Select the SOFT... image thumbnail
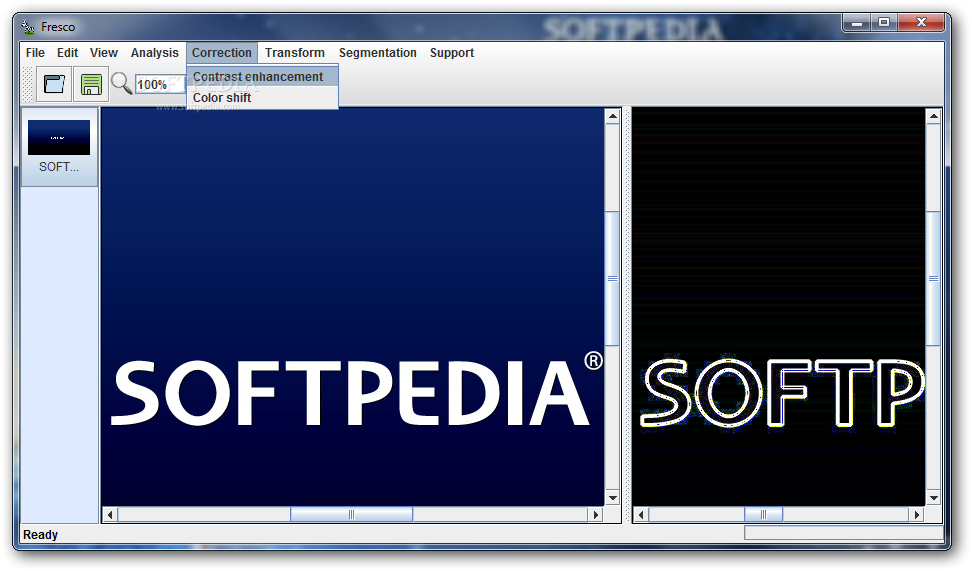This screenshot has width=972, height=571. click(59, 147)
